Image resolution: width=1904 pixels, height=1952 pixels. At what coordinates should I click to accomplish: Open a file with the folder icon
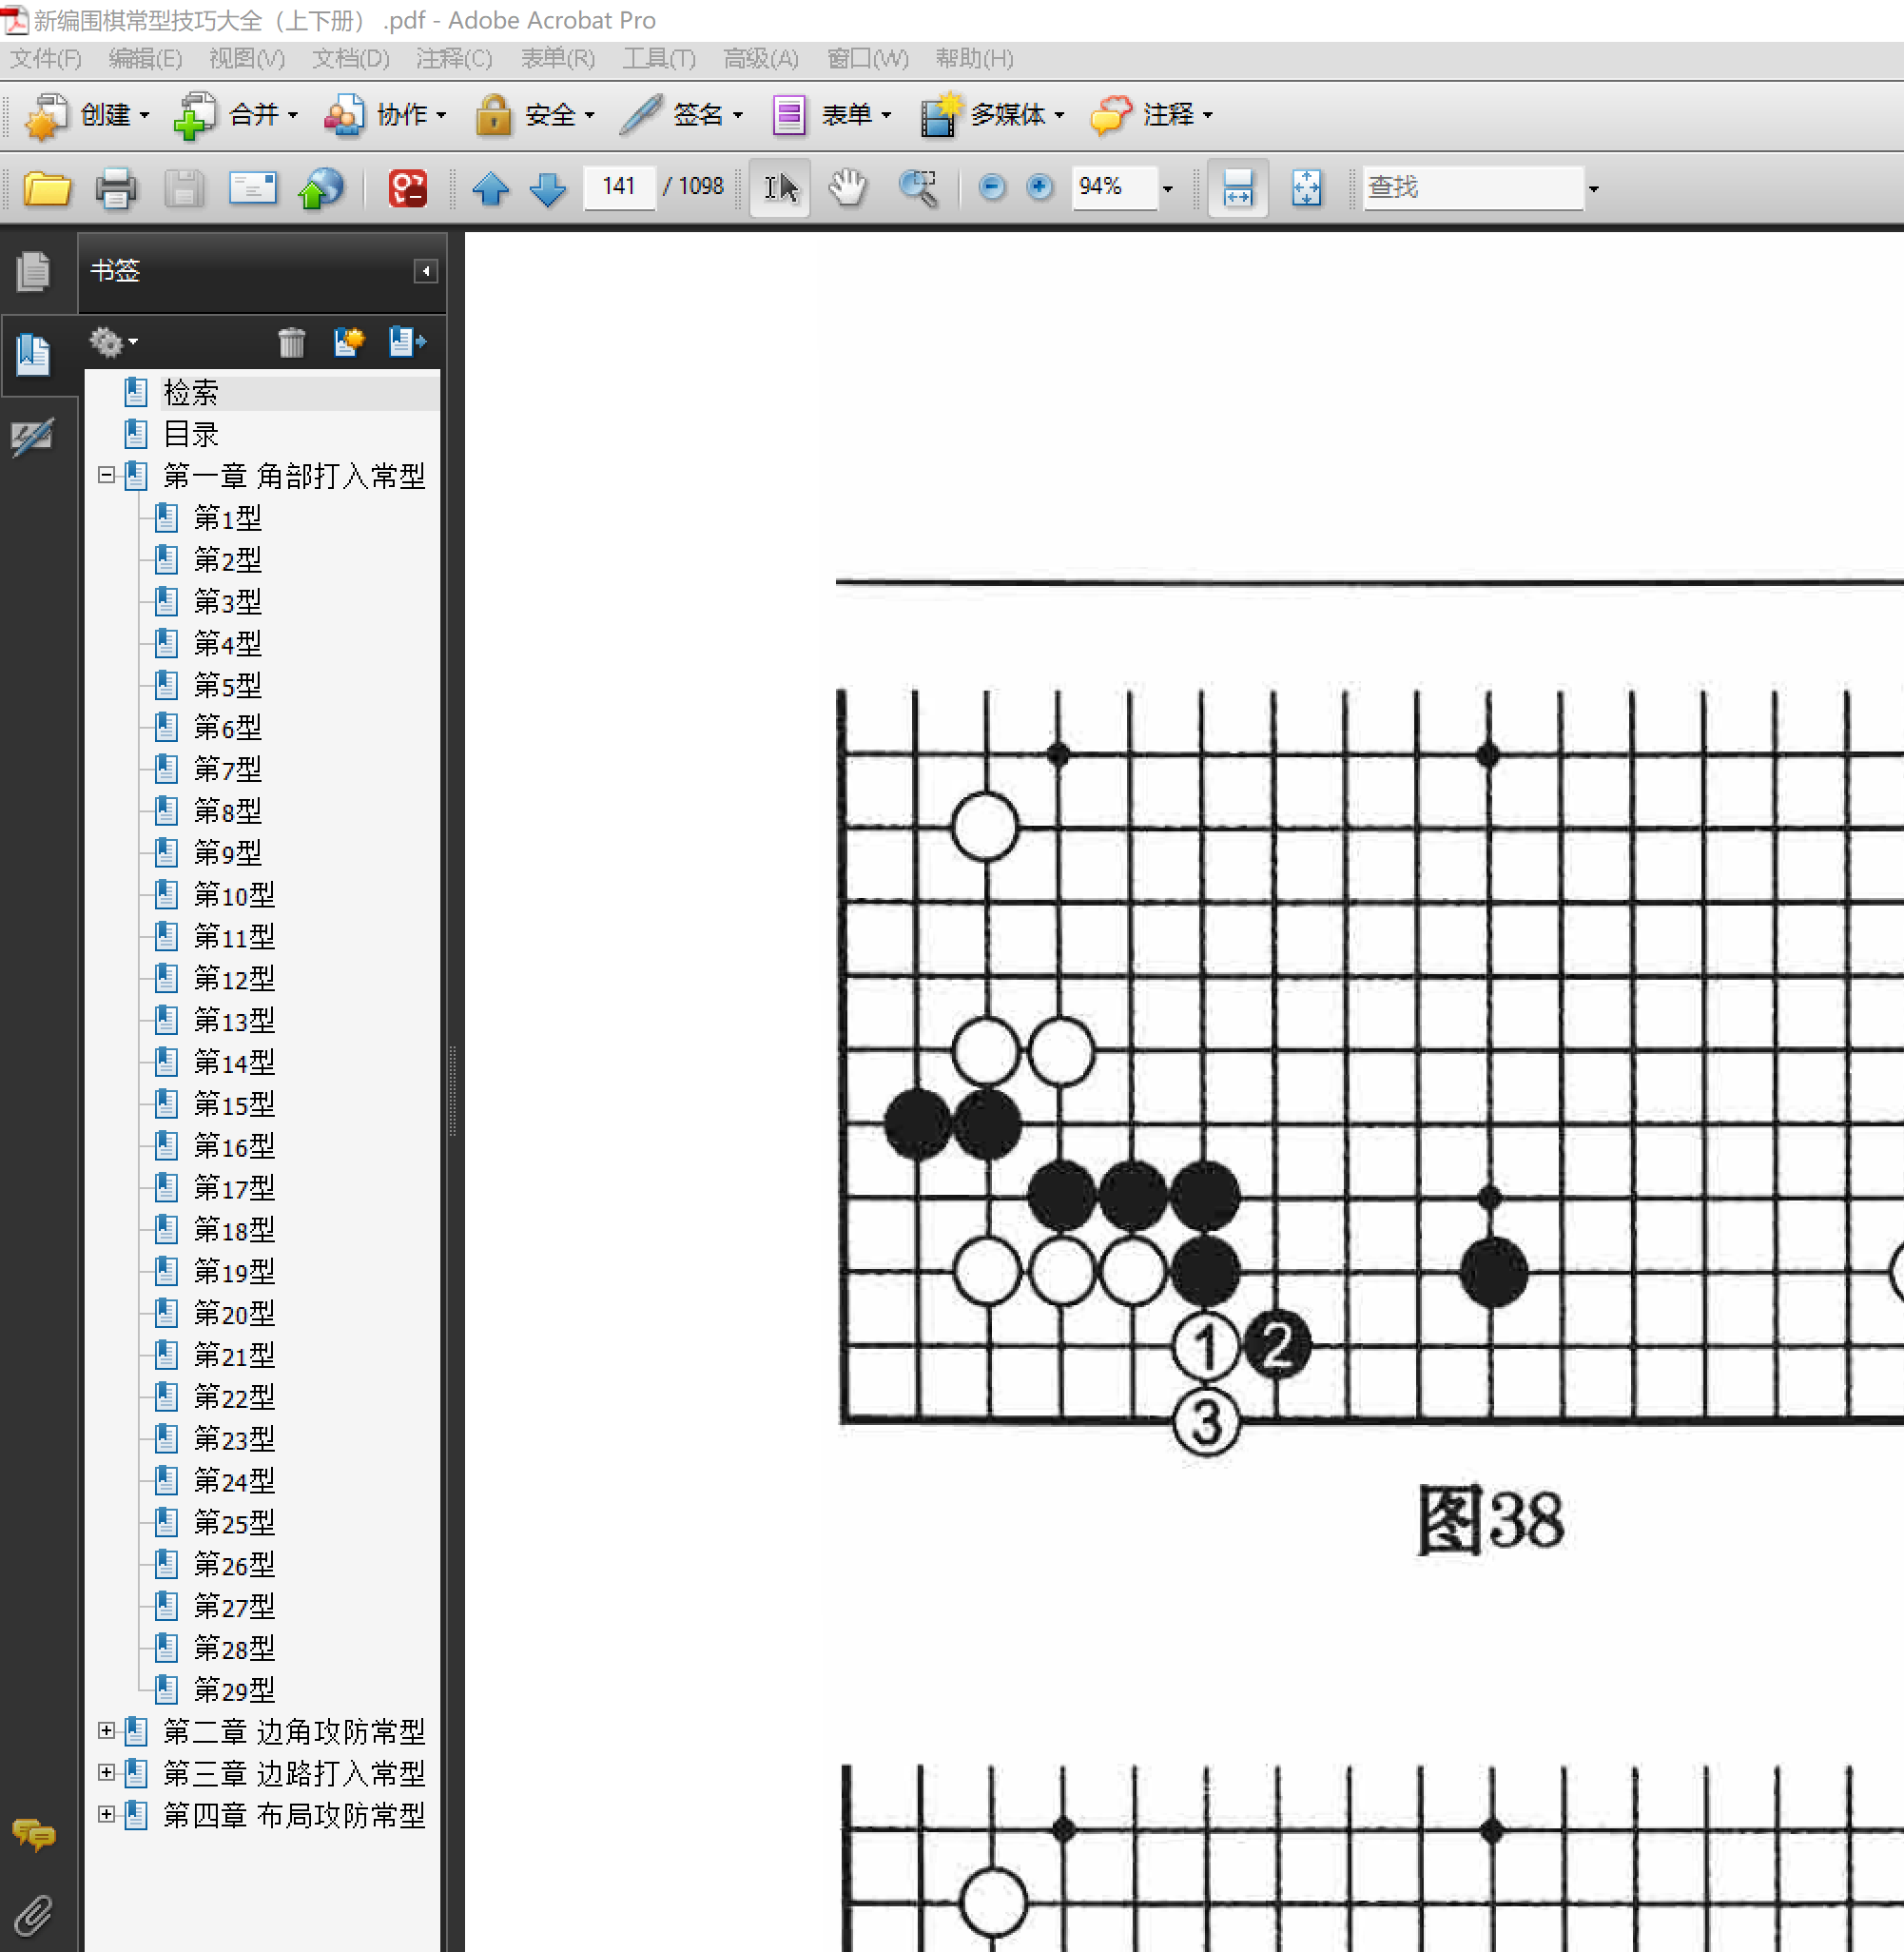point(47,187)
